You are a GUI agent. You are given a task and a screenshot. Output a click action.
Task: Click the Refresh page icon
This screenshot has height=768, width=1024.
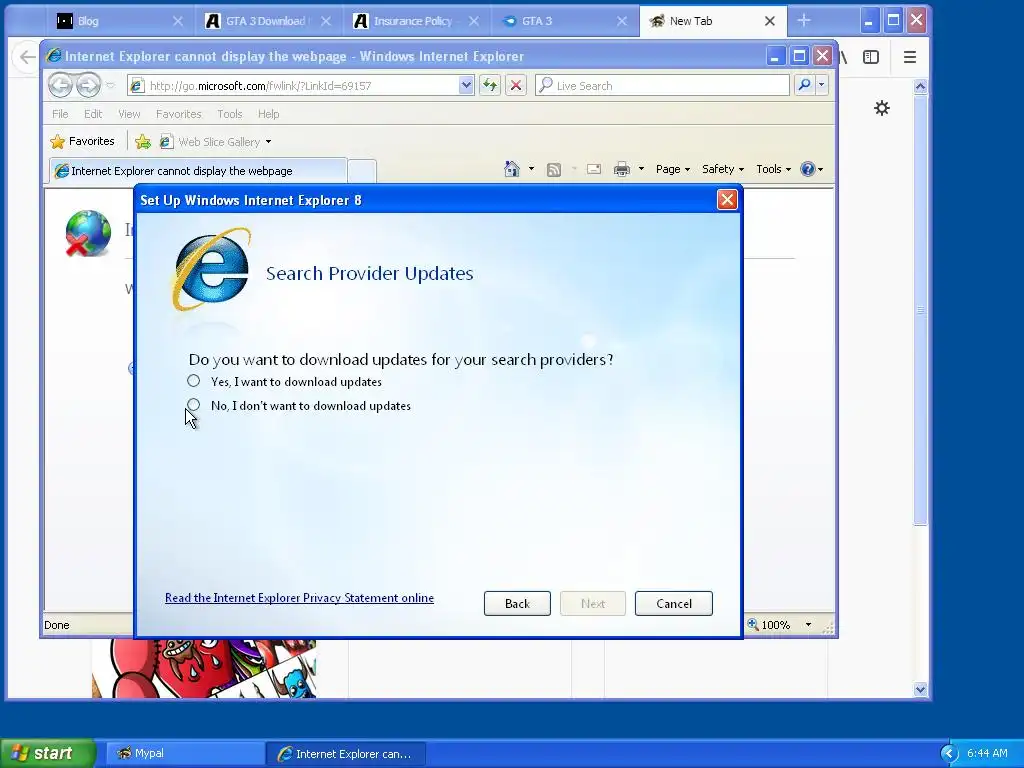[490, 86]
